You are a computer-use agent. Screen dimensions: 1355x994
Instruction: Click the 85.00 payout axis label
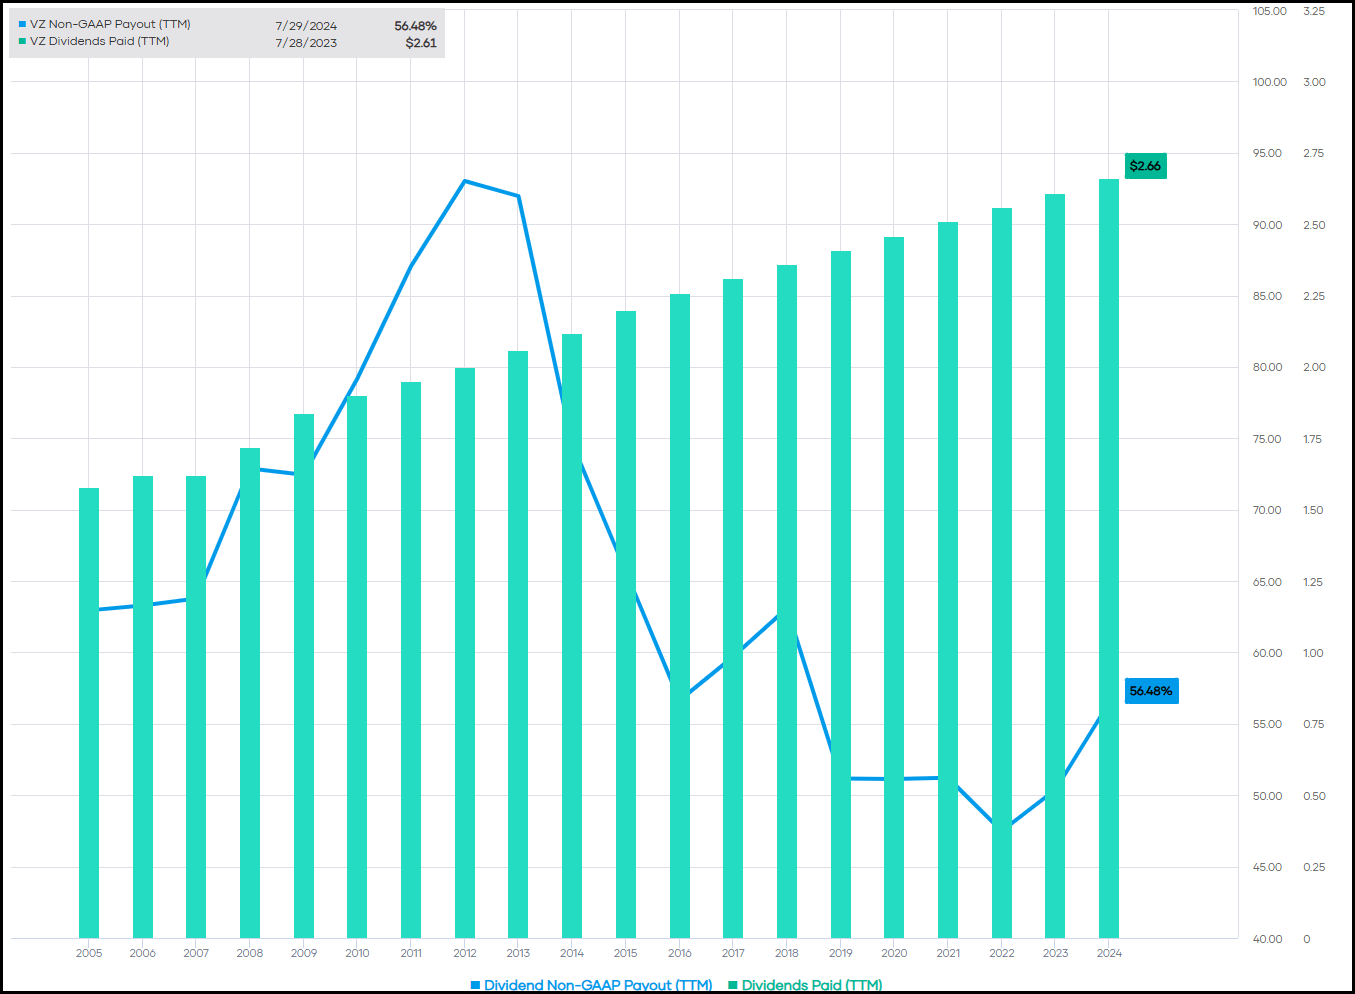(1268, 296)
